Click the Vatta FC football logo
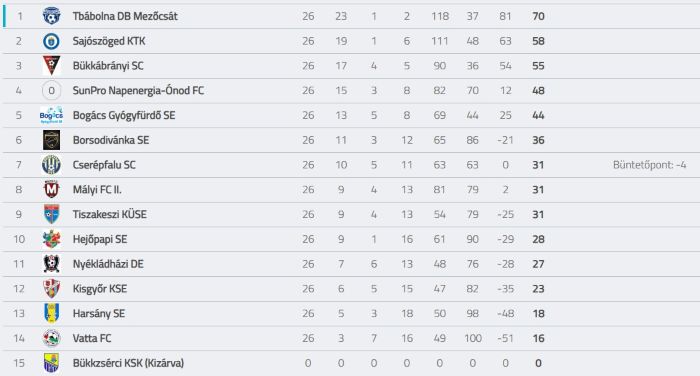Image resolution: width=700 pixels, height=376 pixels. (51, 338)
